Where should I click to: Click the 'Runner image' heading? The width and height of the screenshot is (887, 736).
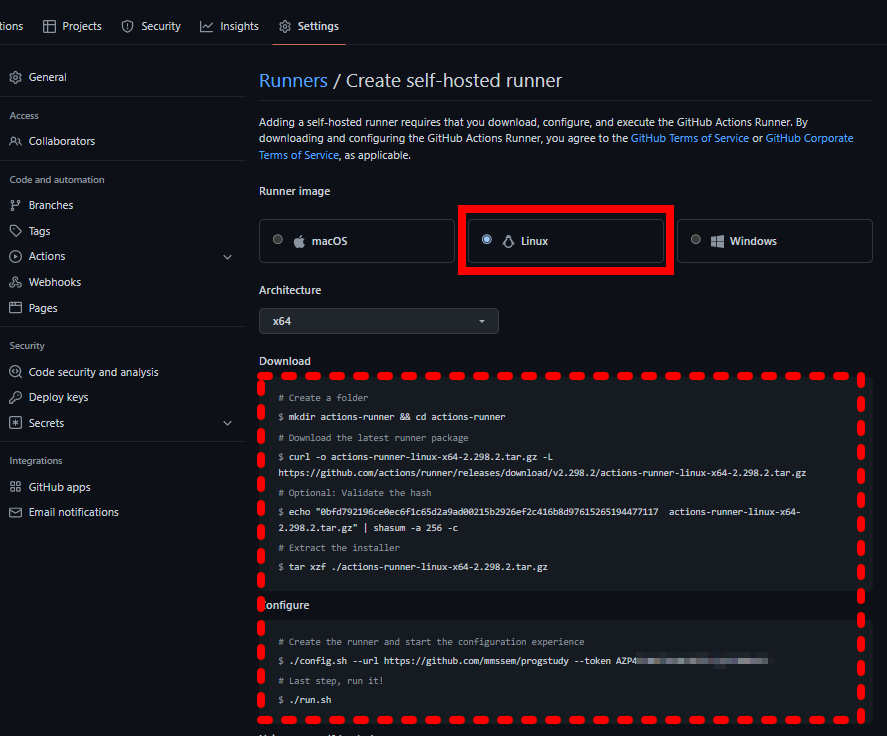[294, 191]
